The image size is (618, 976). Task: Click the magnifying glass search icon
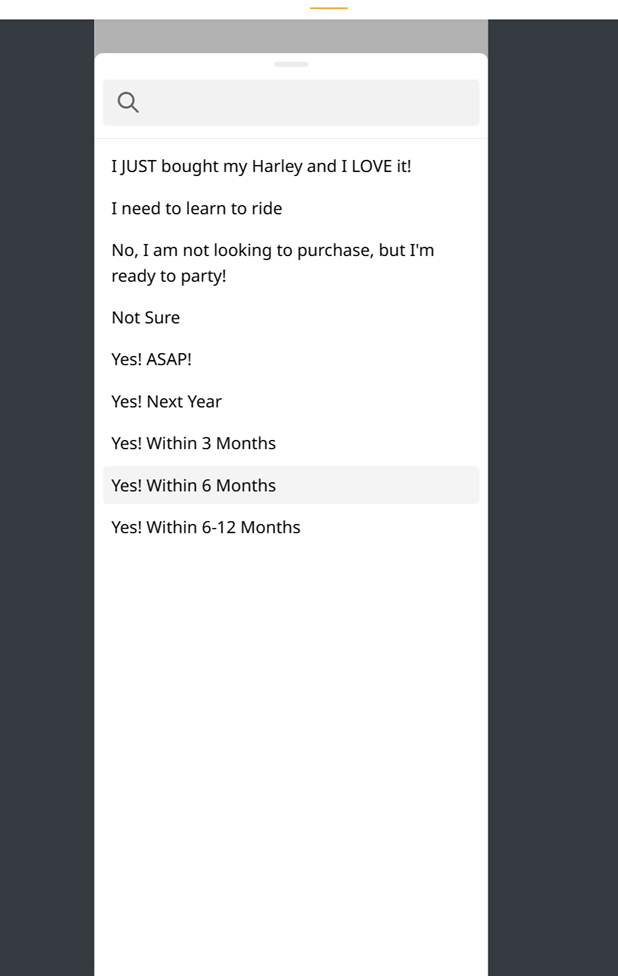[x=128, y=102]
